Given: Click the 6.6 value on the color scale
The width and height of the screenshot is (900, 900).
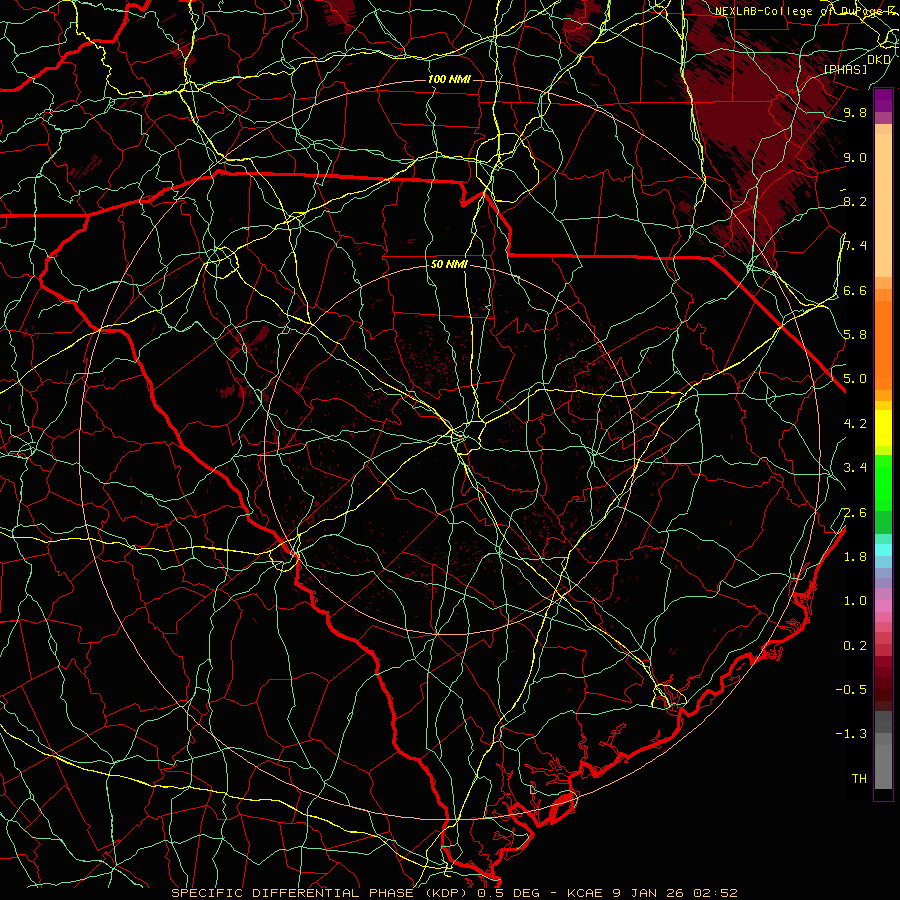Looking at the screenshot, I should 855,290.
